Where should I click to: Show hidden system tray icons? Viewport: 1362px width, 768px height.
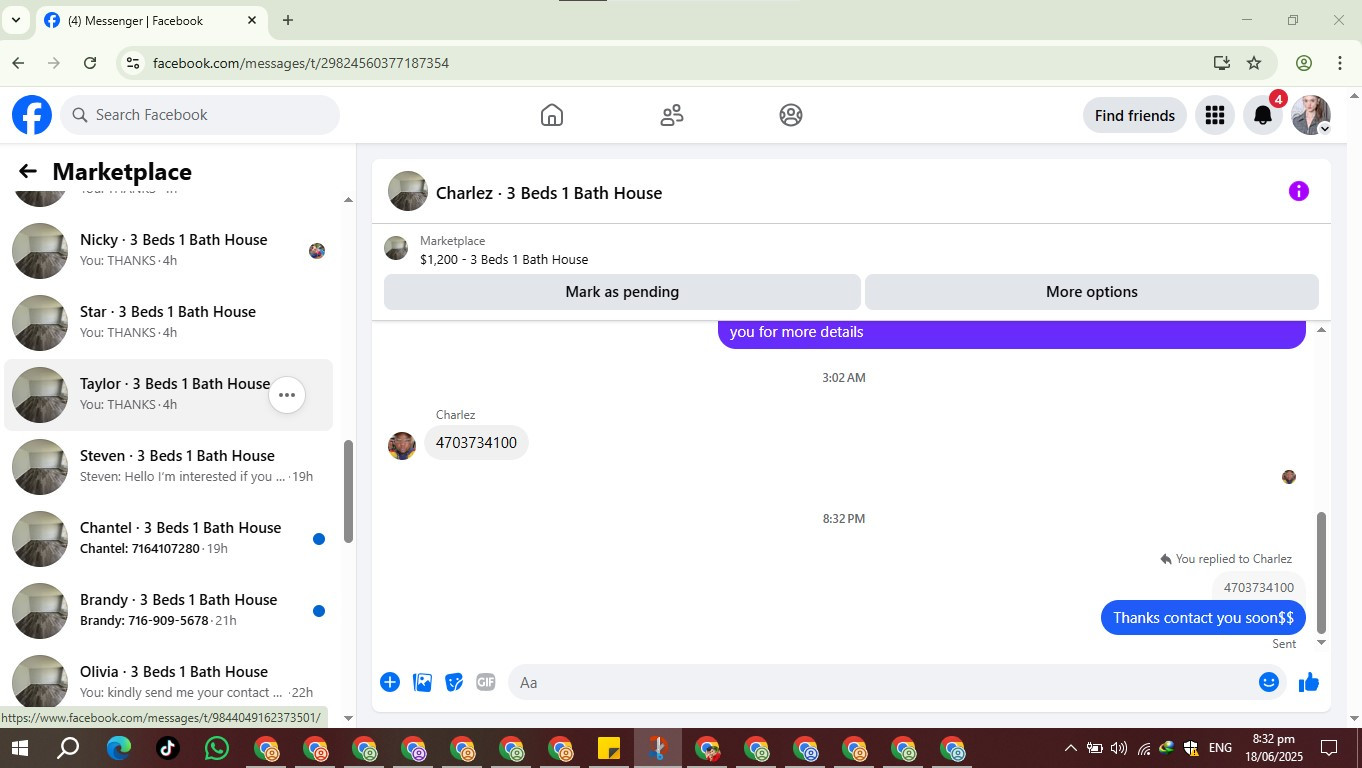tap(1070, 748)
